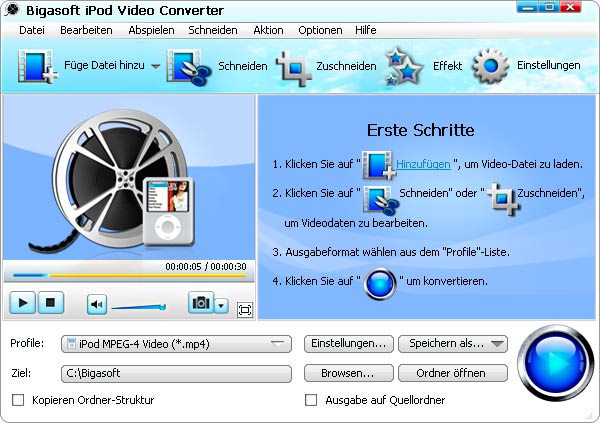Click the Zuschneiden crop toolbar icon

point(293,68)
